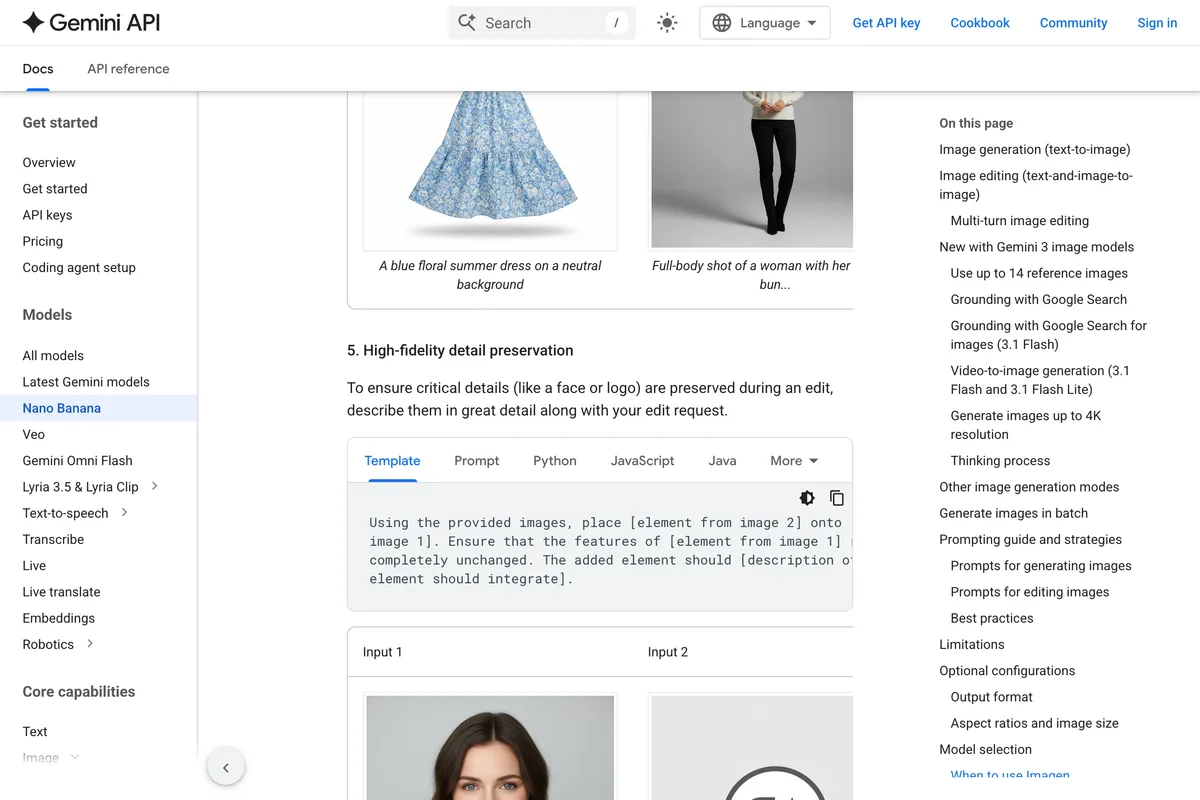Viewport: 1200px width, 800px height.
Task: Jump to Model selection section
Action: tap(985, 749)
